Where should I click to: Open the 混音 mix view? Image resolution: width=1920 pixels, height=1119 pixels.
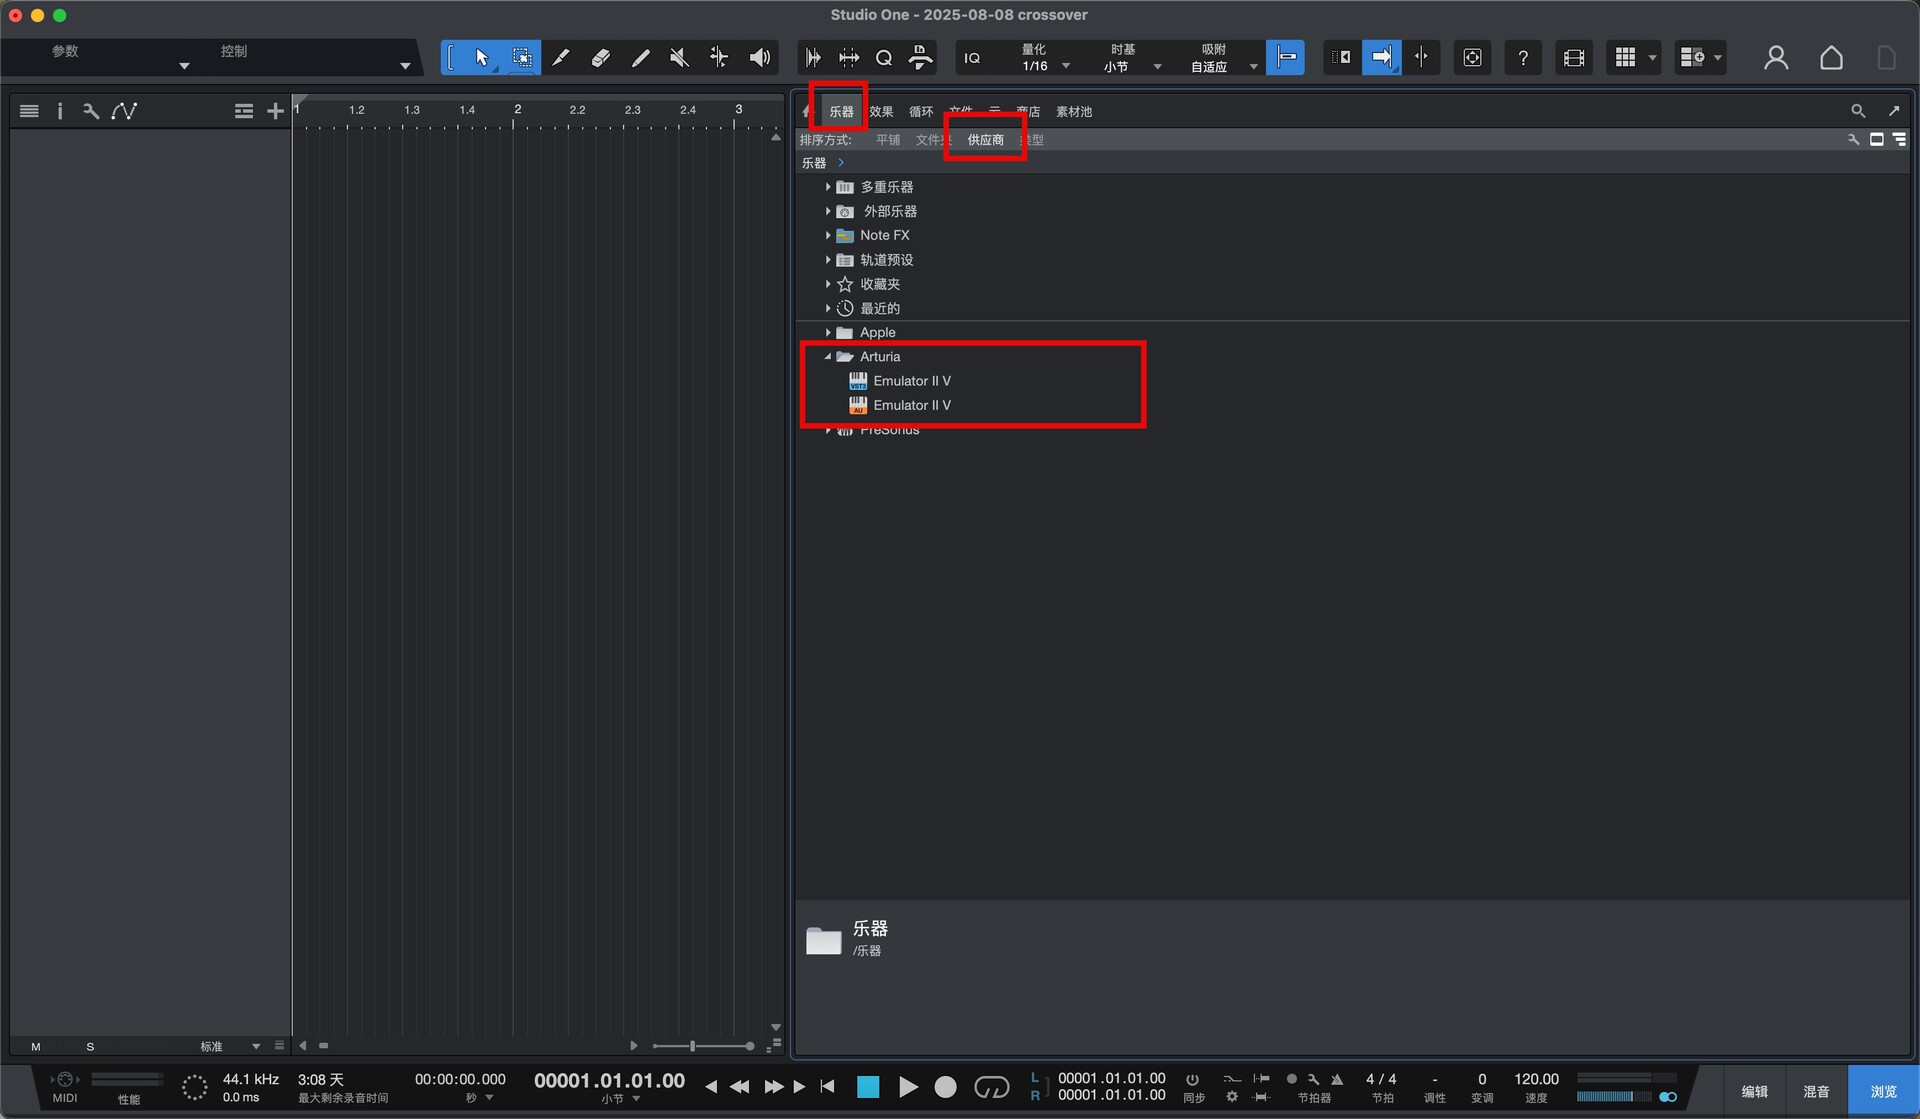click(x=1816, y=1091)
